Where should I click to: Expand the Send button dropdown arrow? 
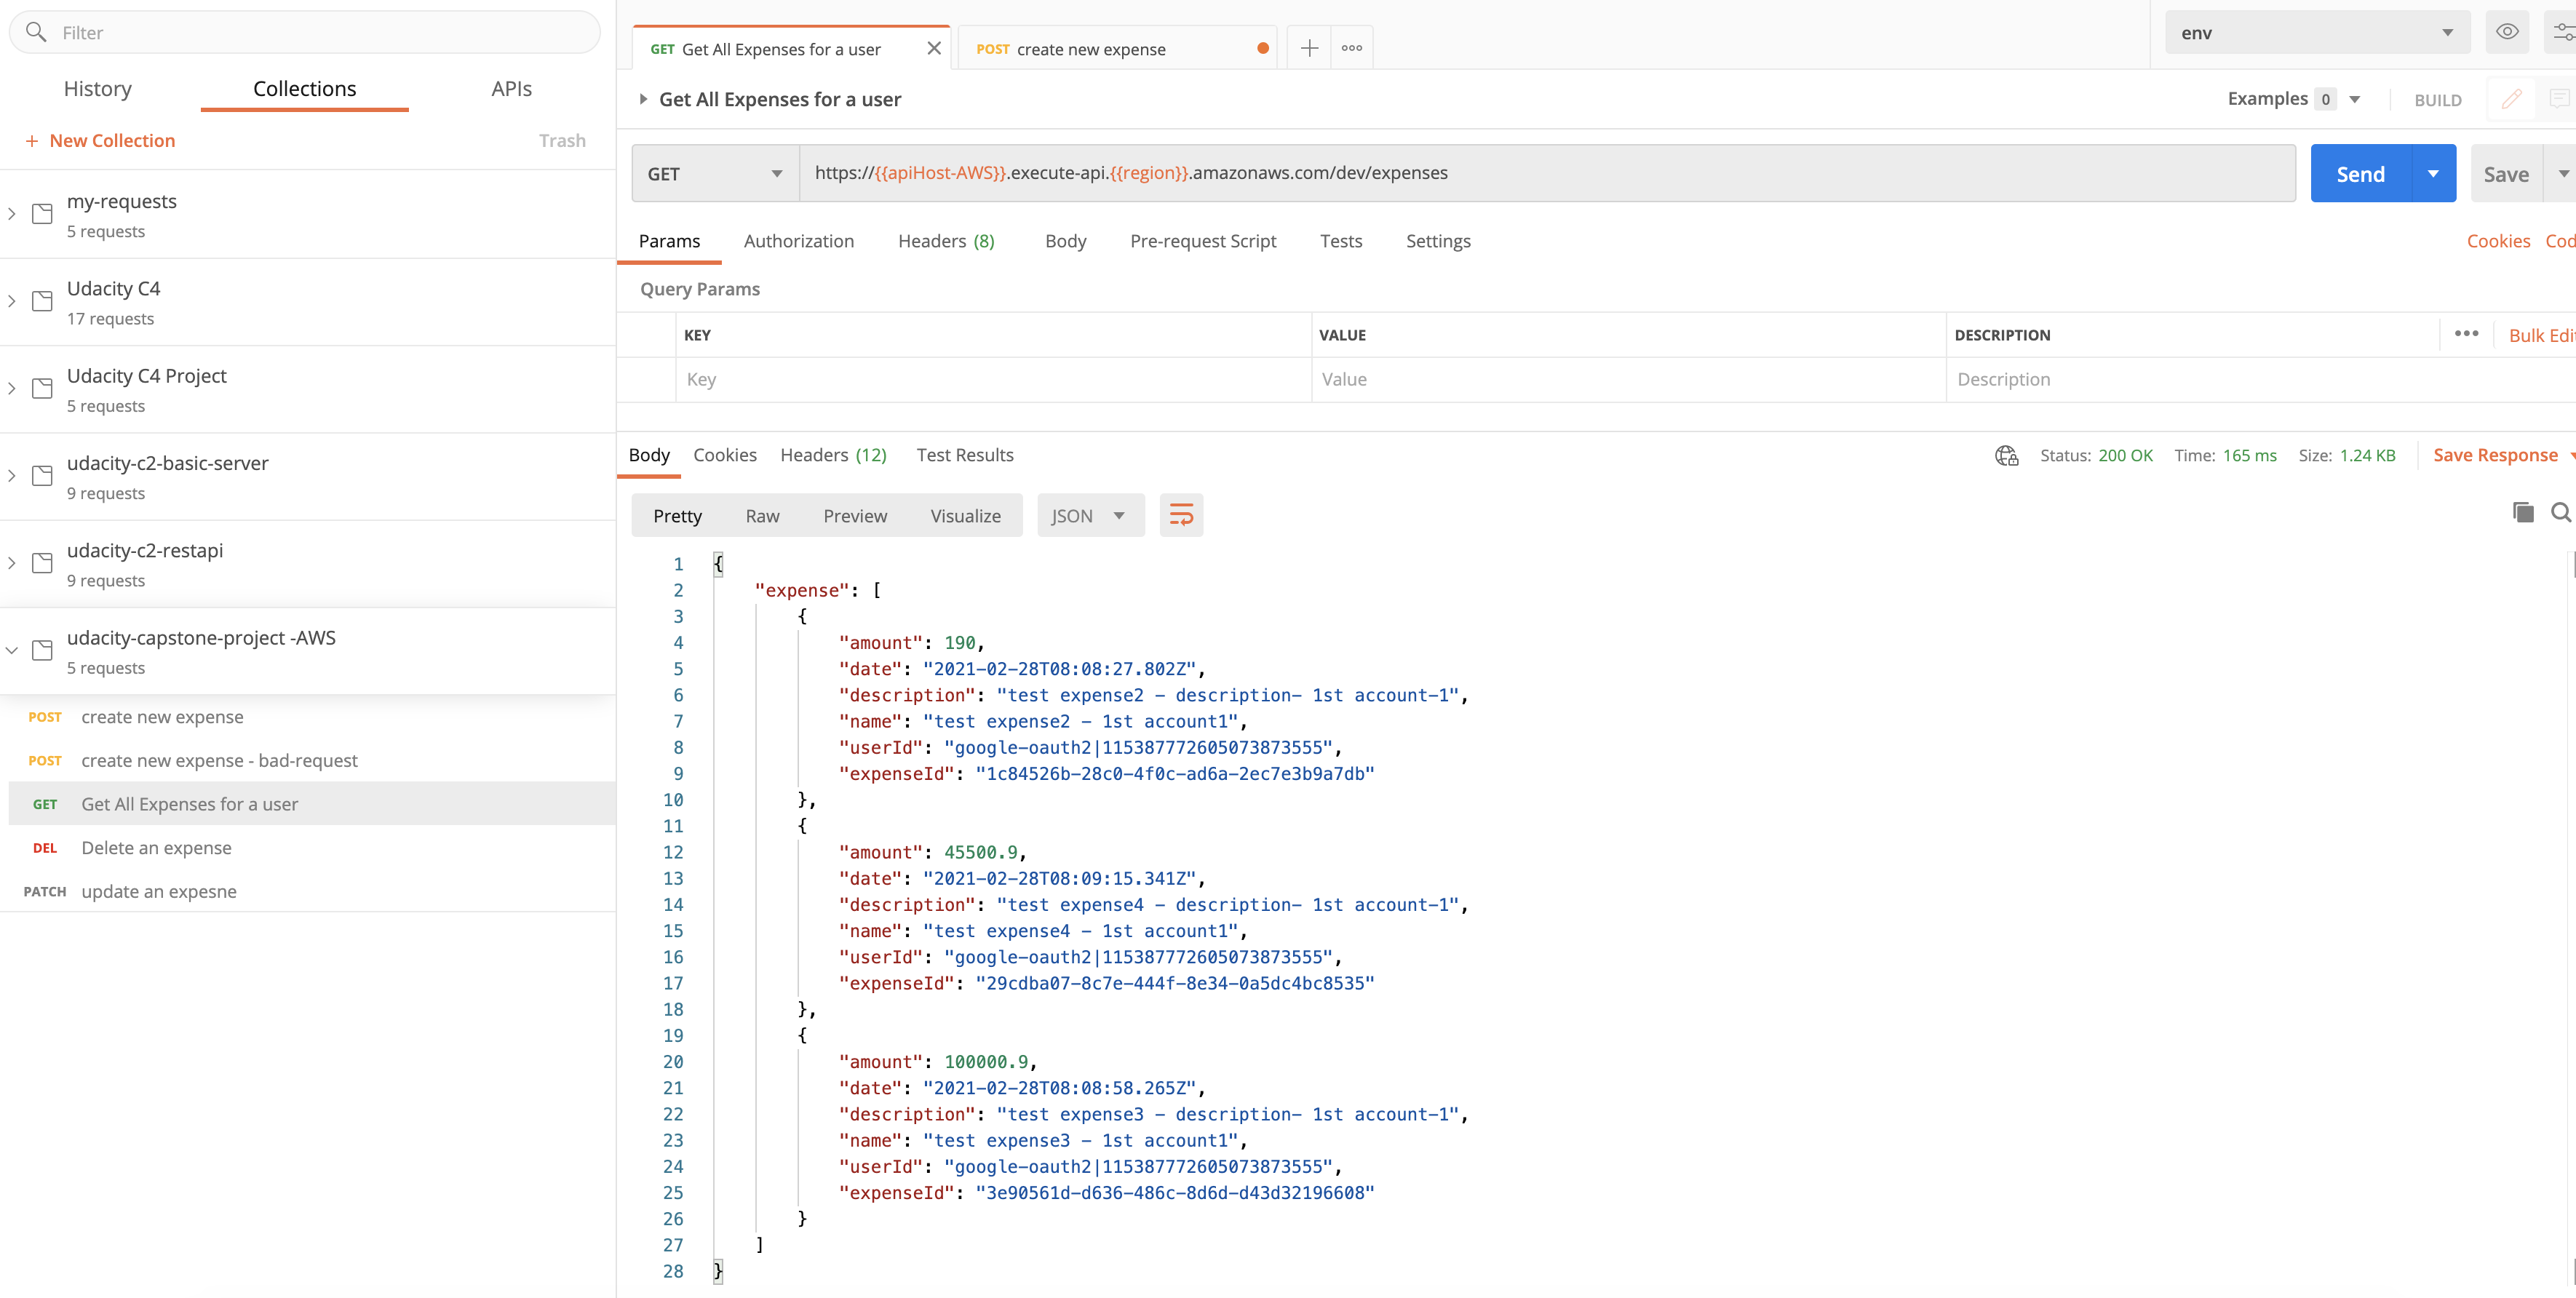click(x=2432, y=172)
